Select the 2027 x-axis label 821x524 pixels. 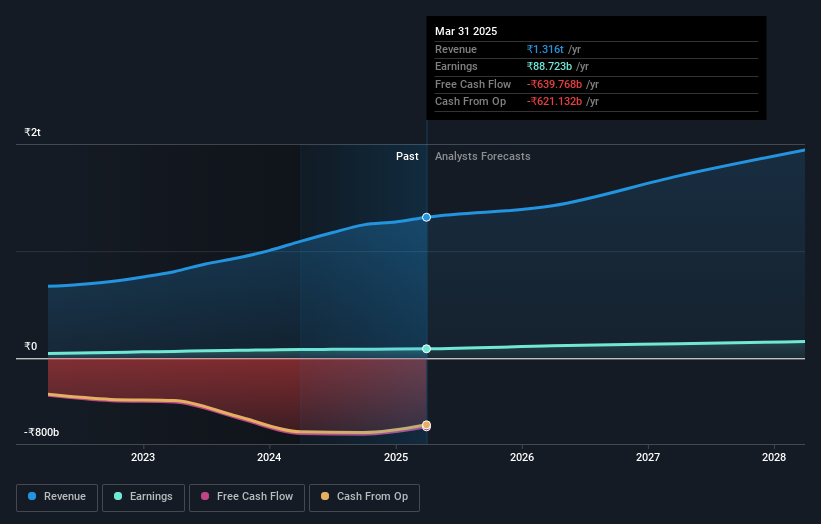pyautogui.click(x=648, y=457)
